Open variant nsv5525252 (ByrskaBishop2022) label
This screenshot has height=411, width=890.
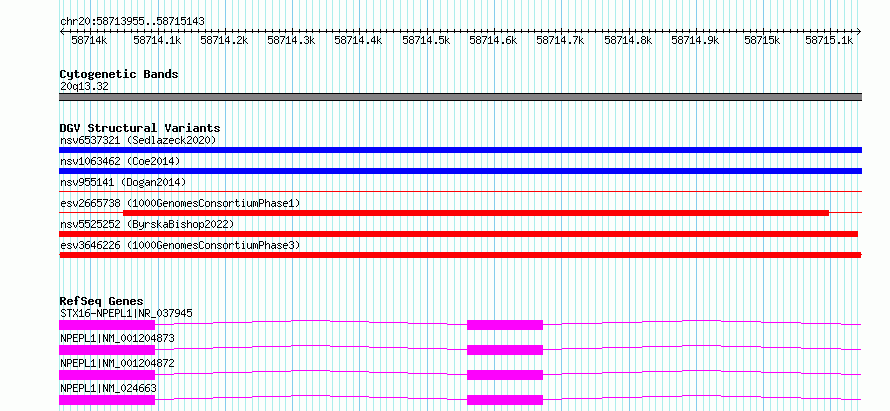coord(146,224)
